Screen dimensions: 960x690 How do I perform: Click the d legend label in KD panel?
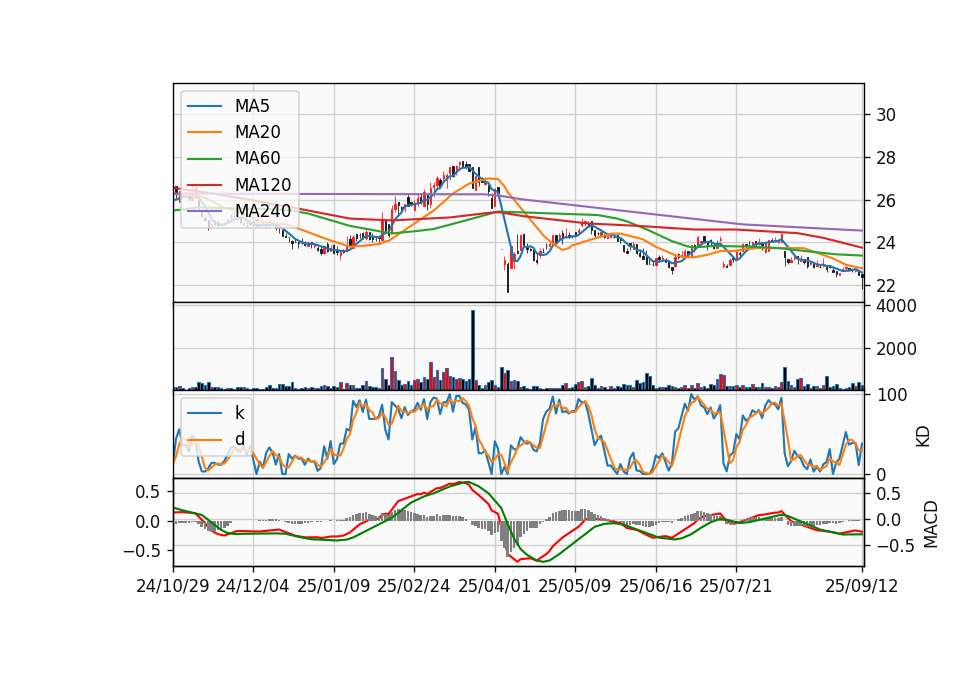[239, 439]
